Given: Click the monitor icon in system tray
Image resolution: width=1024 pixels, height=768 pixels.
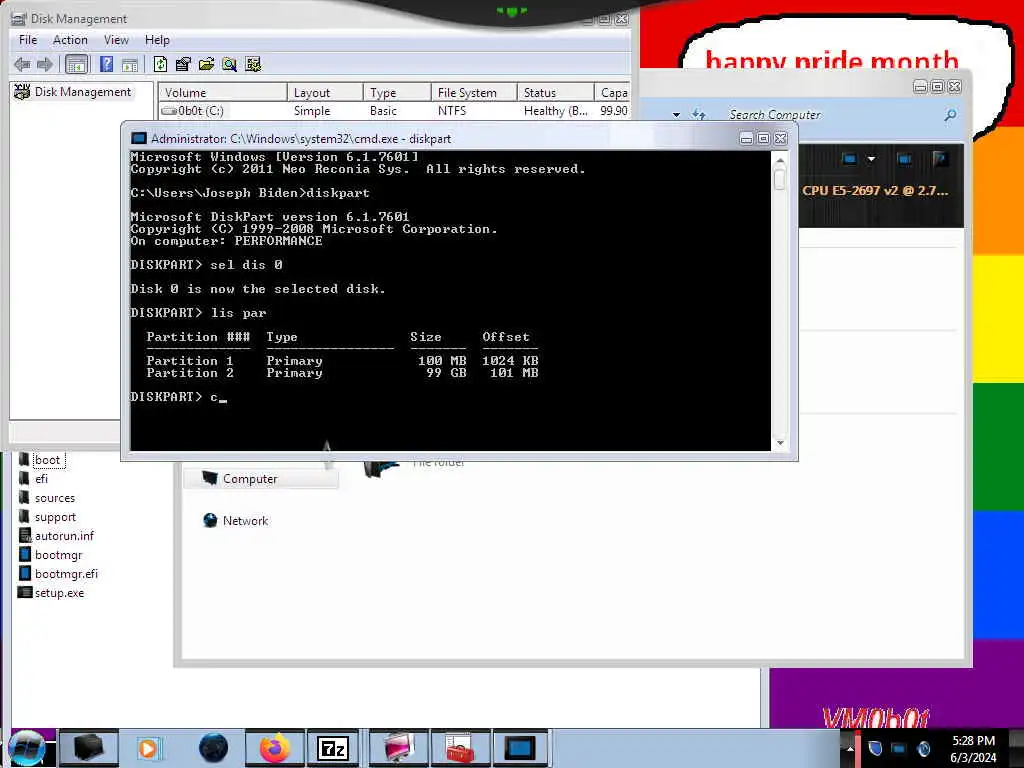Looking at the screenshot, I should 899,748.
